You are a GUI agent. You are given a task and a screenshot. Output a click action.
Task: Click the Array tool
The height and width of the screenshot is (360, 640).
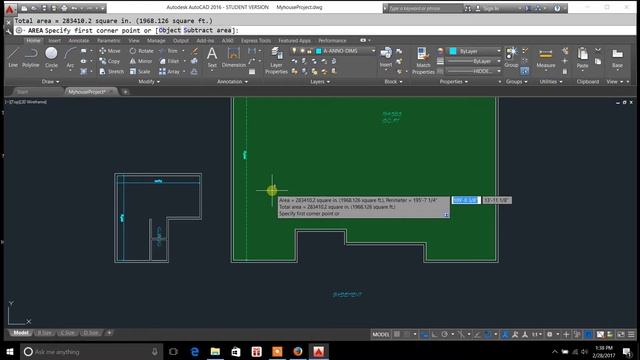tap(169, 71)
